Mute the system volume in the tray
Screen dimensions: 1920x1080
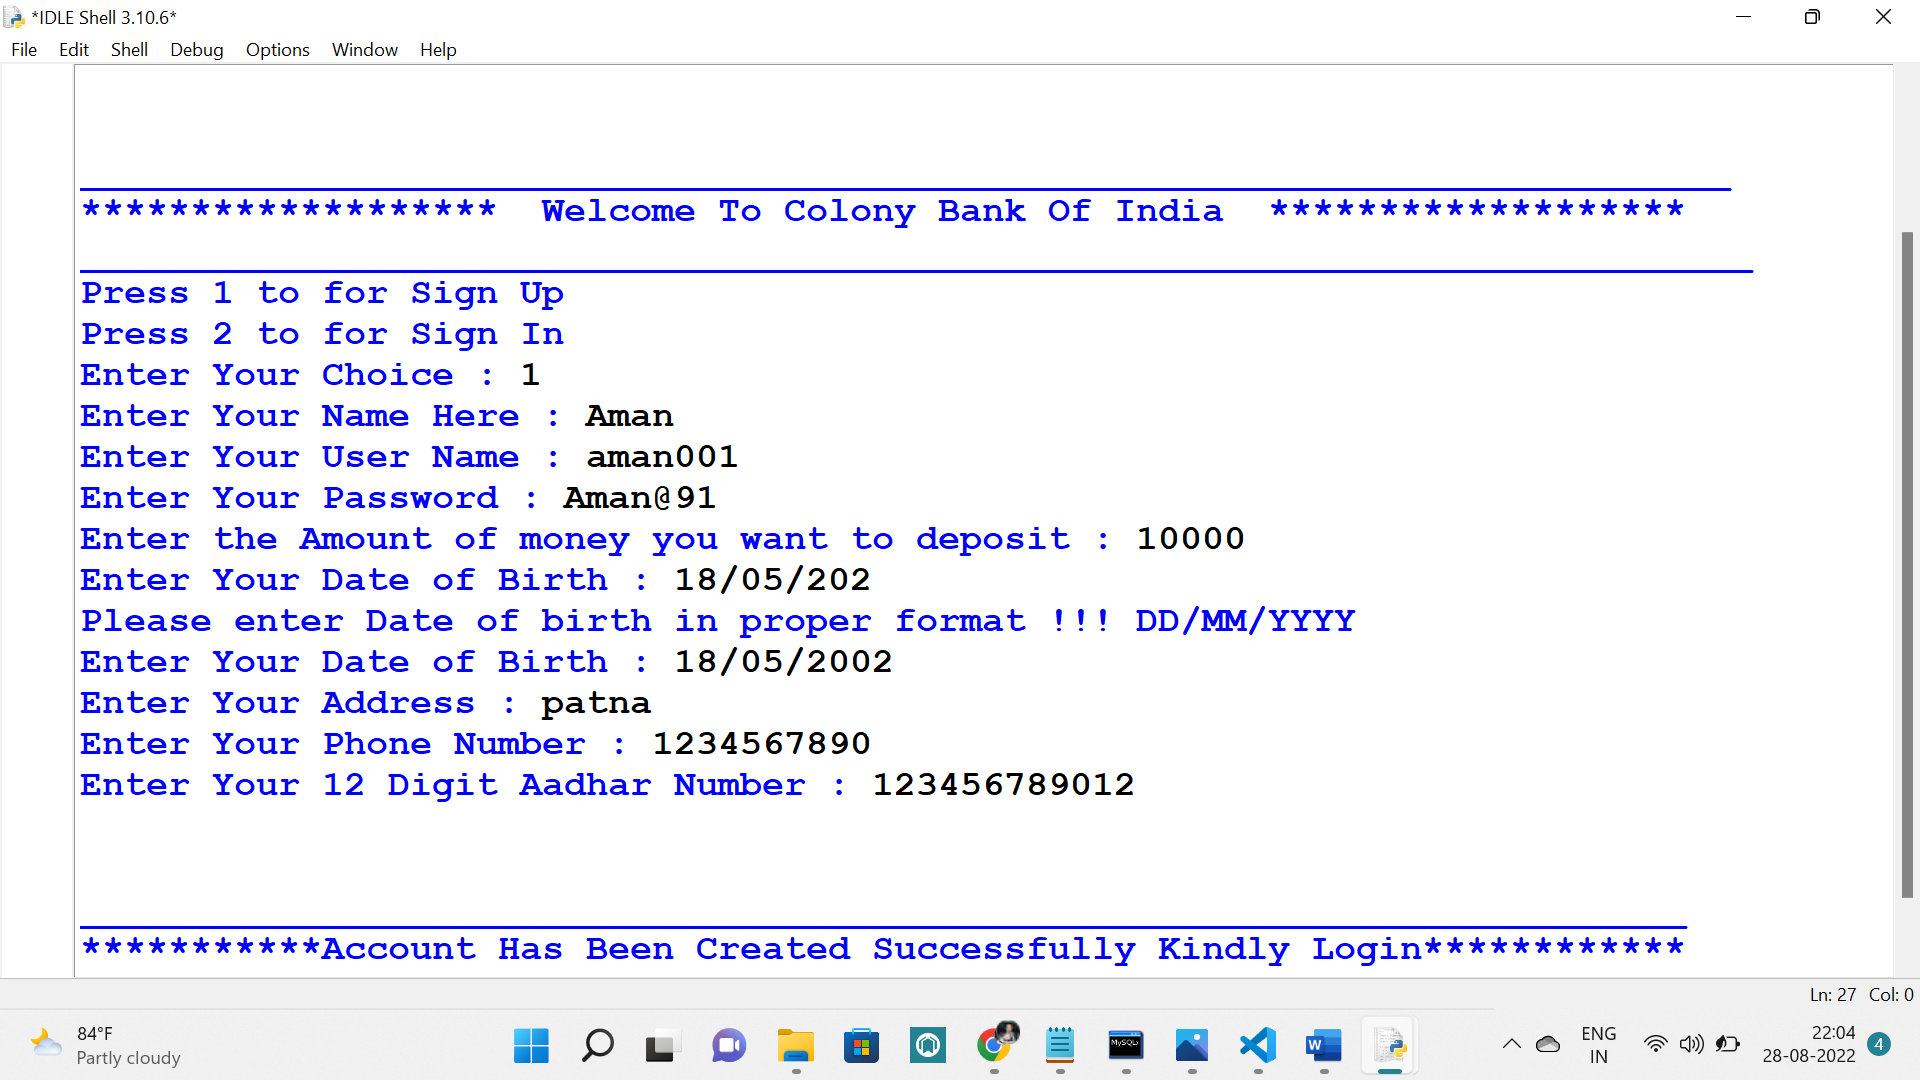tap(1692, 1043)
